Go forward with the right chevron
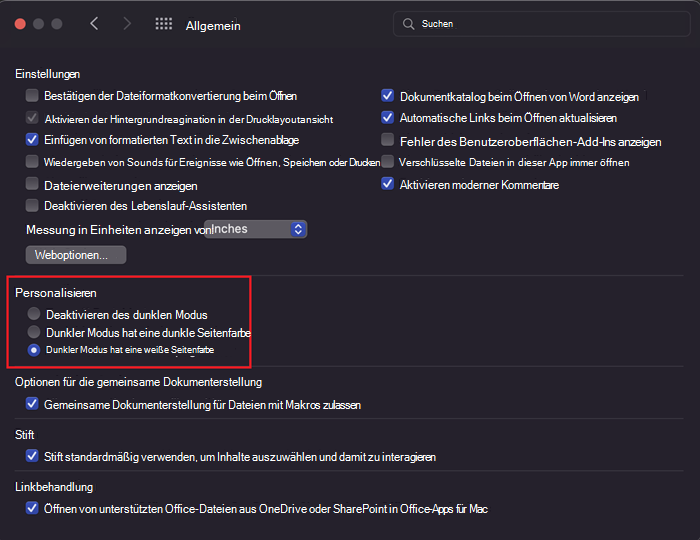Screen dimensions: 700x540 pos(127,24)
